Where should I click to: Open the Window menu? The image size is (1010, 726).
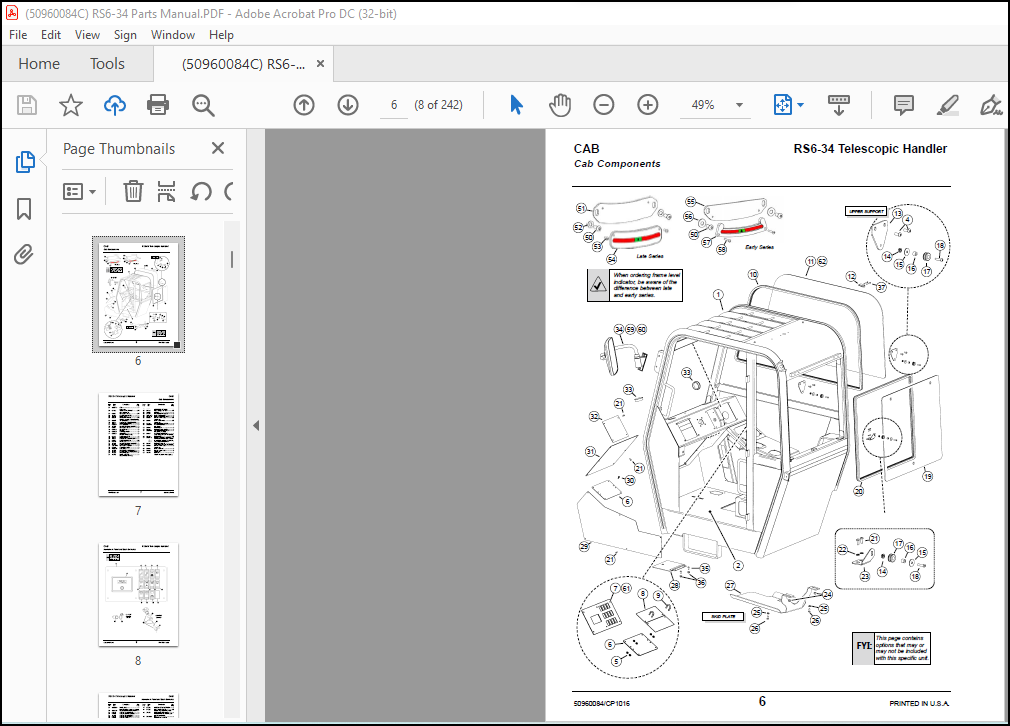[173, 35]
